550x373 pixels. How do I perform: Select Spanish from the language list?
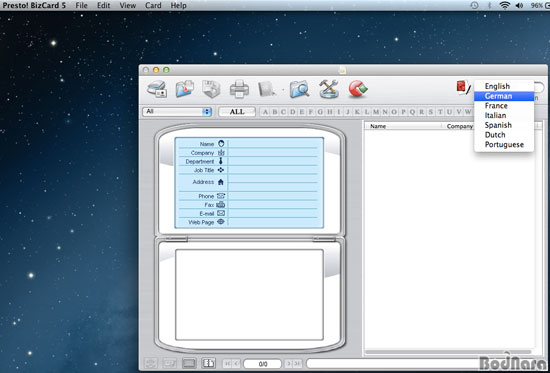504,125
